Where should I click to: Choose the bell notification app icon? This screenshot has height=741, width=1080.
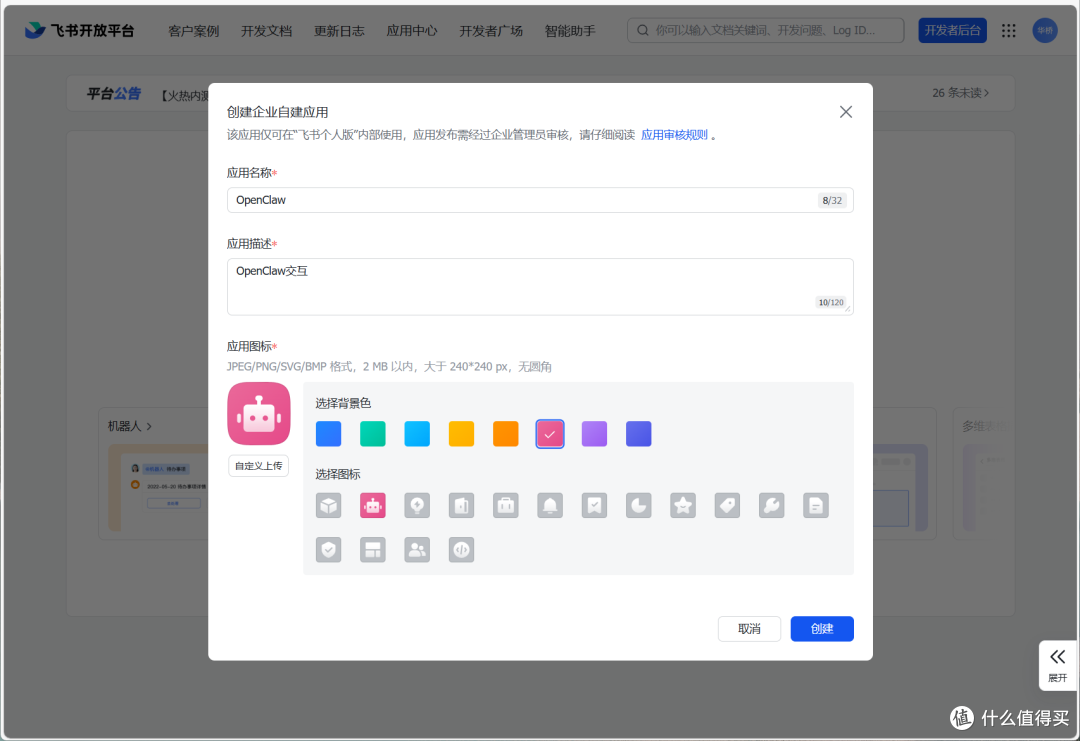tap(550, 505)
